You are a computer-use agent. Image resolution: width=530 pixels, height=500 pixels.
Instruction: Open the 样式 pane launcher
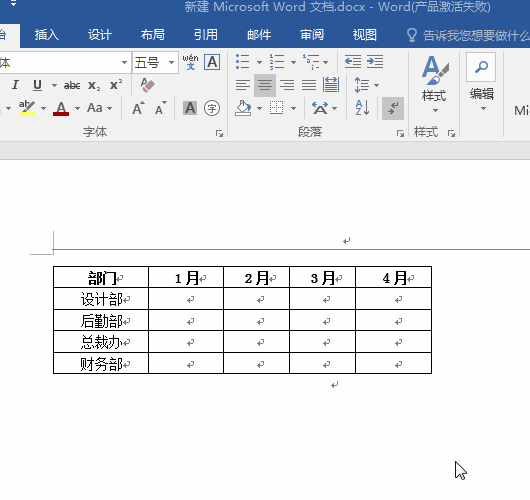point(451,134)
